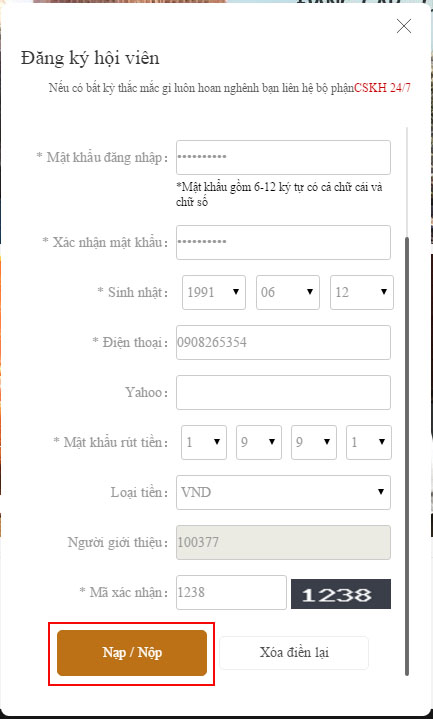Click the Mã xác nhận code field
The width and height of the screenshot is (433, 719).
231,592
